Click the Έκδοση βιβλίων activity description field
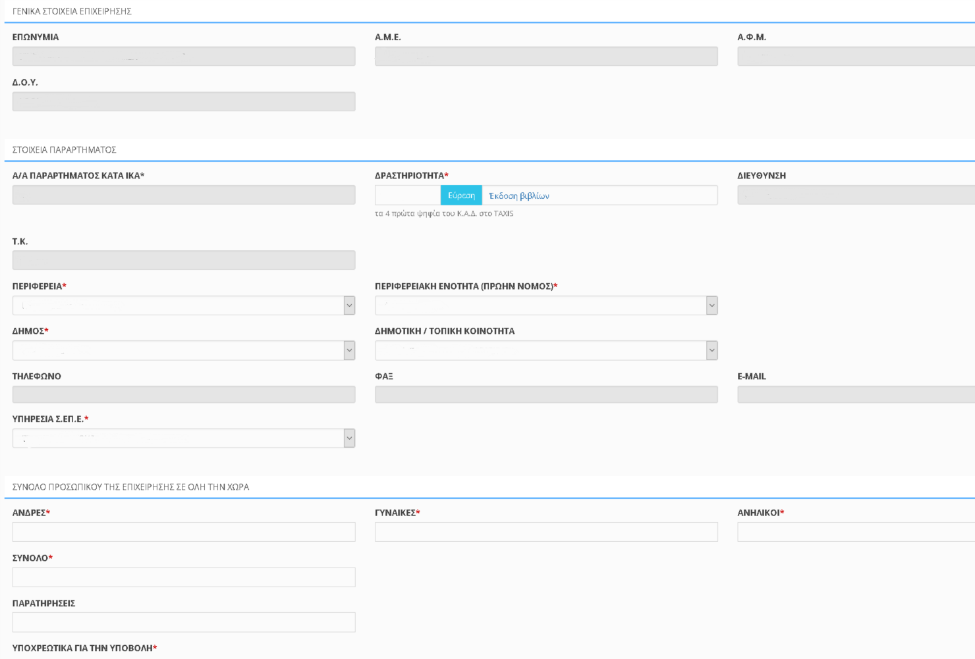This screenshot has height=659, width=975. [x=599, y=195]
